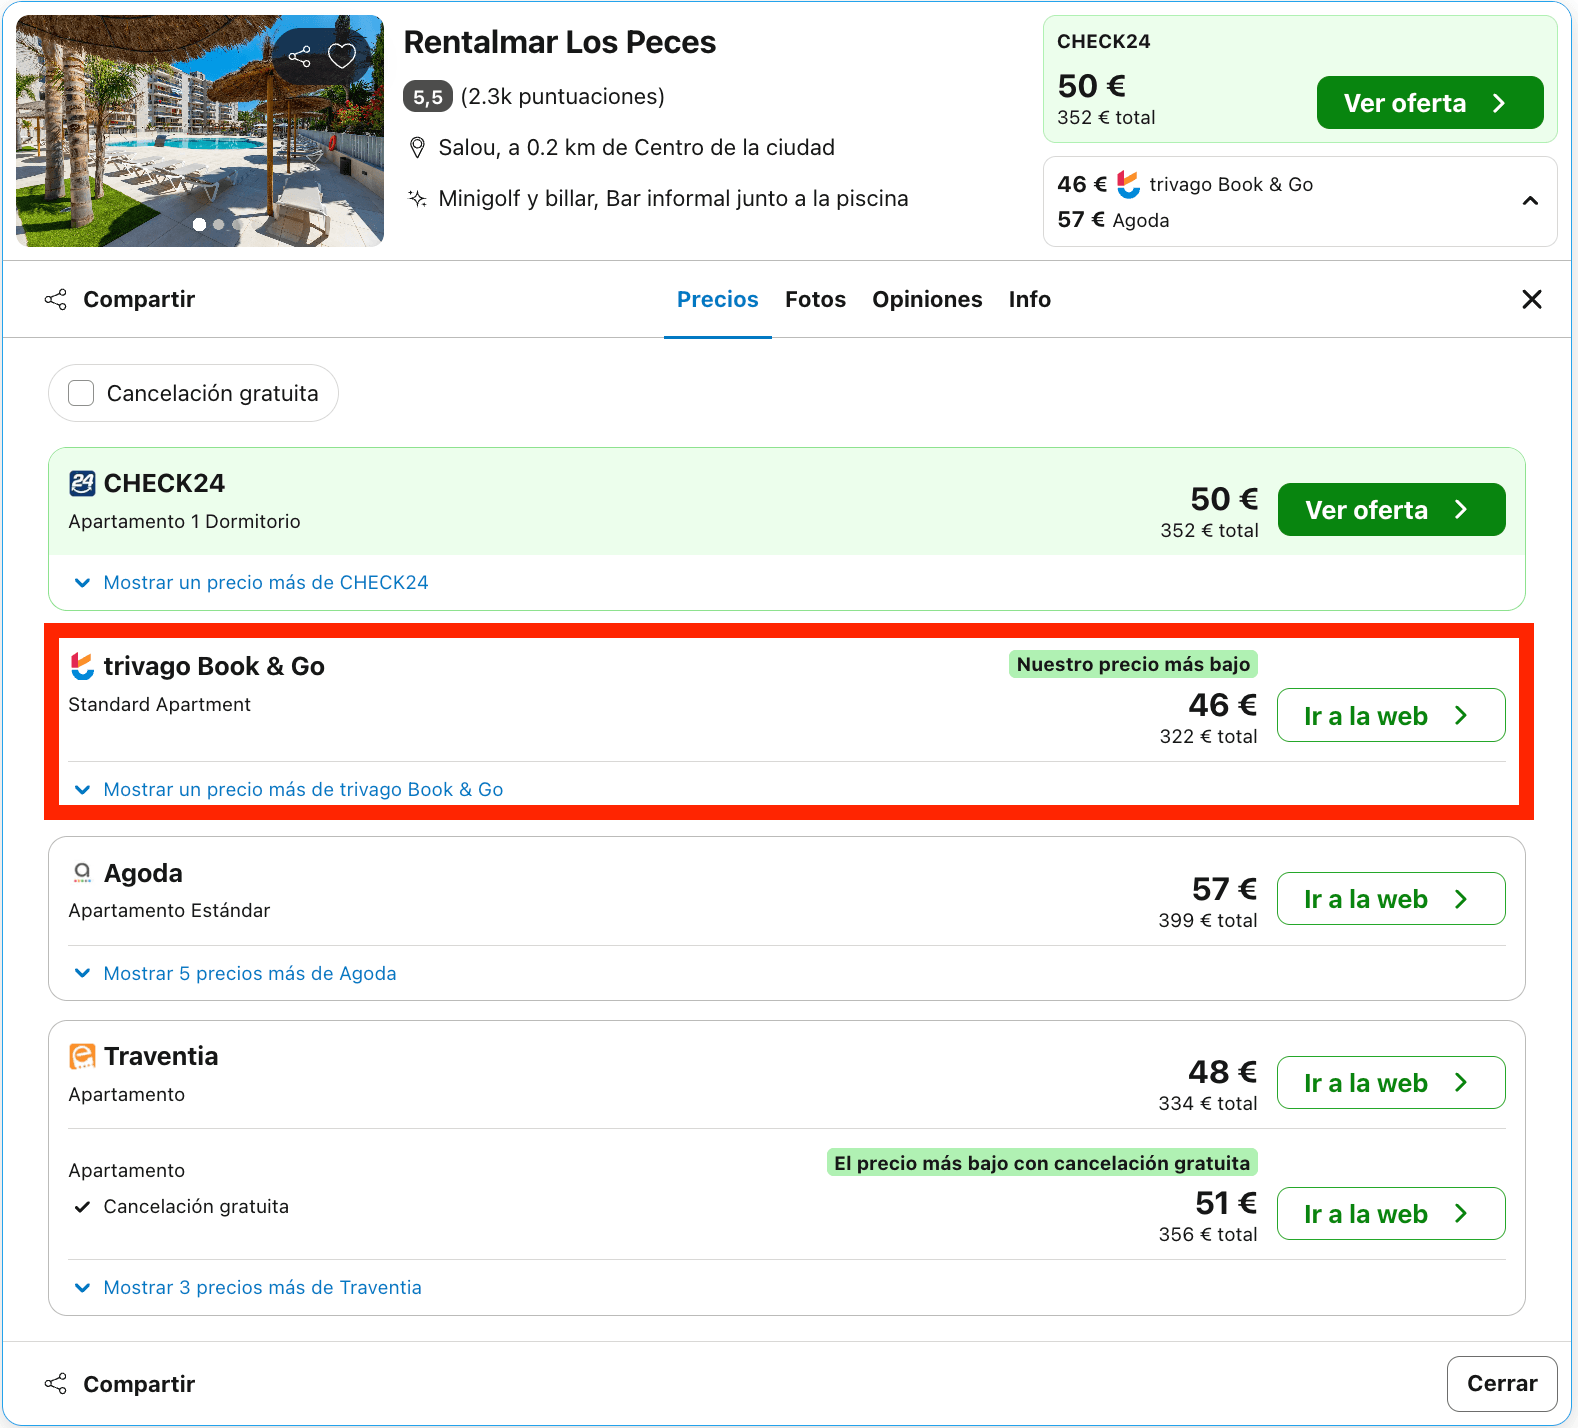Click the amenities sparkle icon

click(x=417, y=198)
